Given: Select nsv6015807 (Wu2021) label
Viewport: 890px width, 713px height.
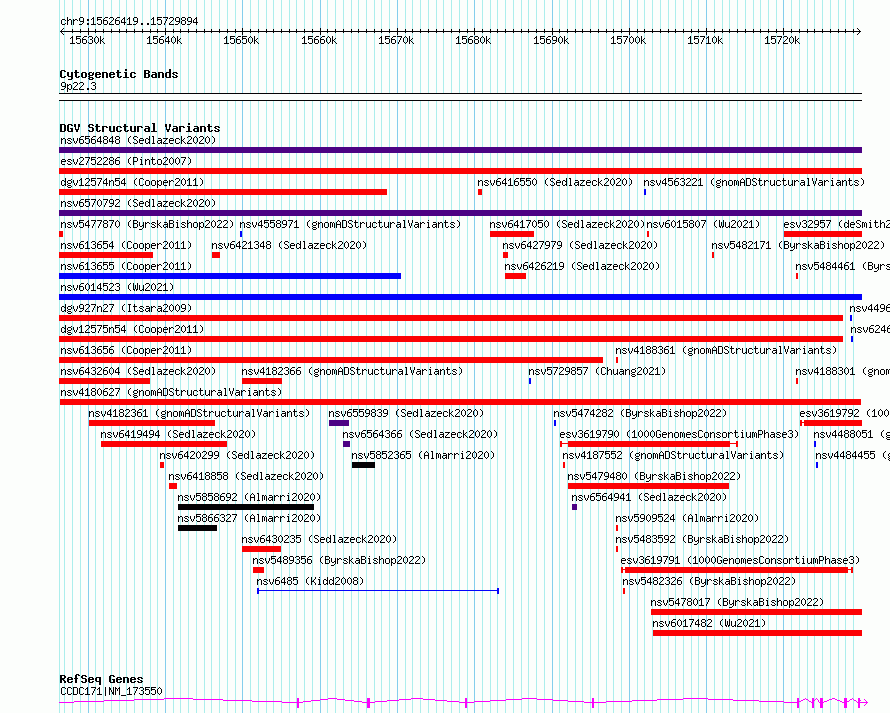Looking at the screenshot, I should 703,224.
